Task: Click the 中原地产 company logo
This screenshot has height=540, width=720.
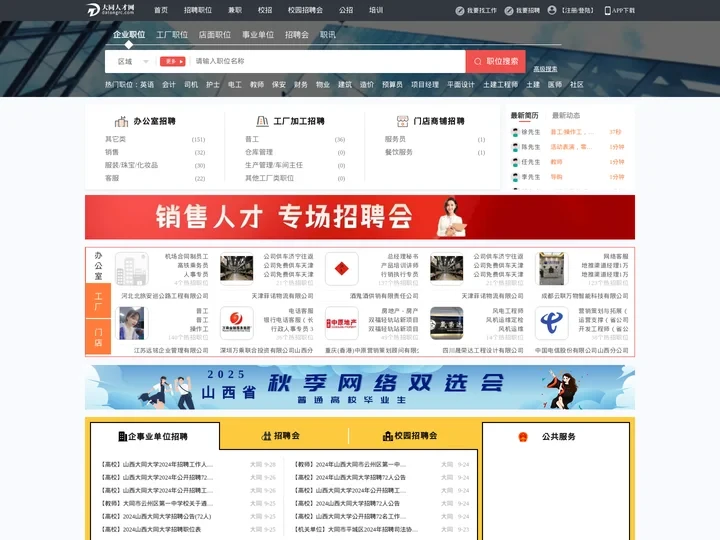Action: [x=341, y=323]
